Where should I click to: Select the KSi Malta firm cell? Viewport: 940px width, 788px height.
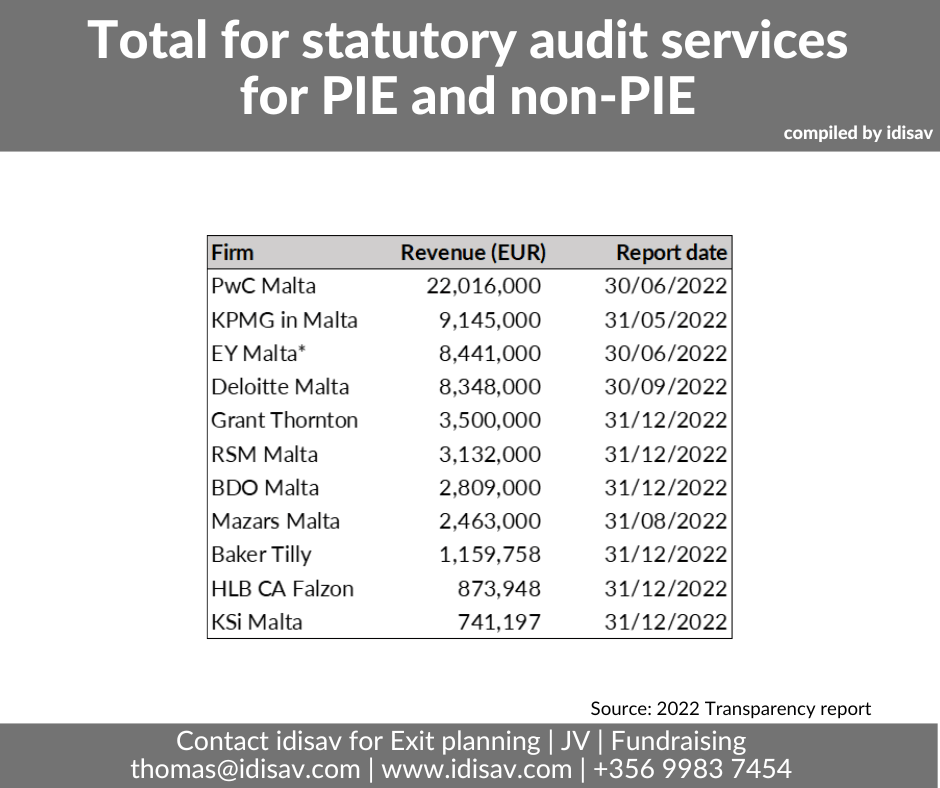257,622
